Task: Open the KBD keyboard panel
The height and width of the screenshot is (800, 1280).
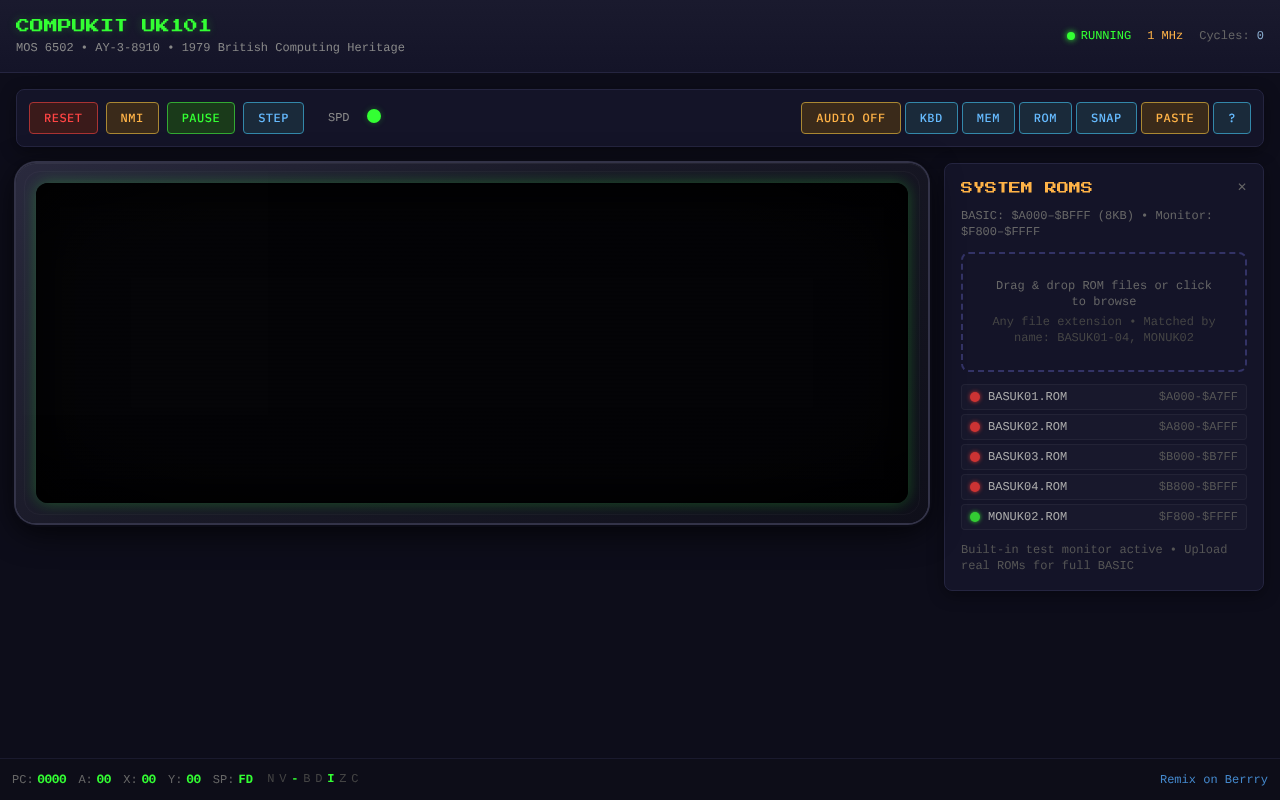Action: [931, 118]
